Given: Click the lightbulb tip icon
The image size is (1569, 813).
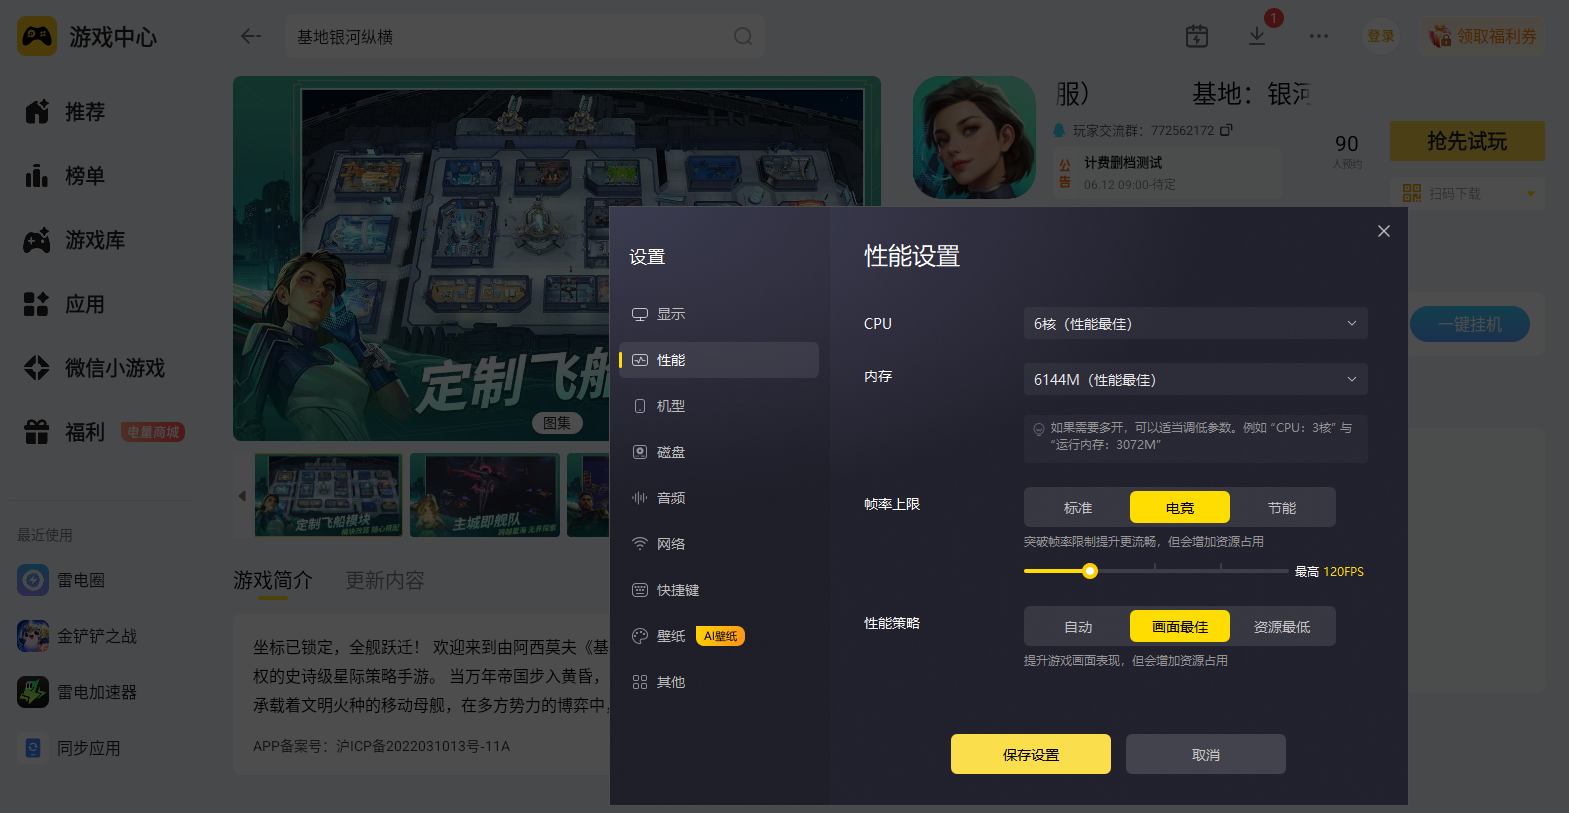Looking at the screenshot, I should [1039, 429].
